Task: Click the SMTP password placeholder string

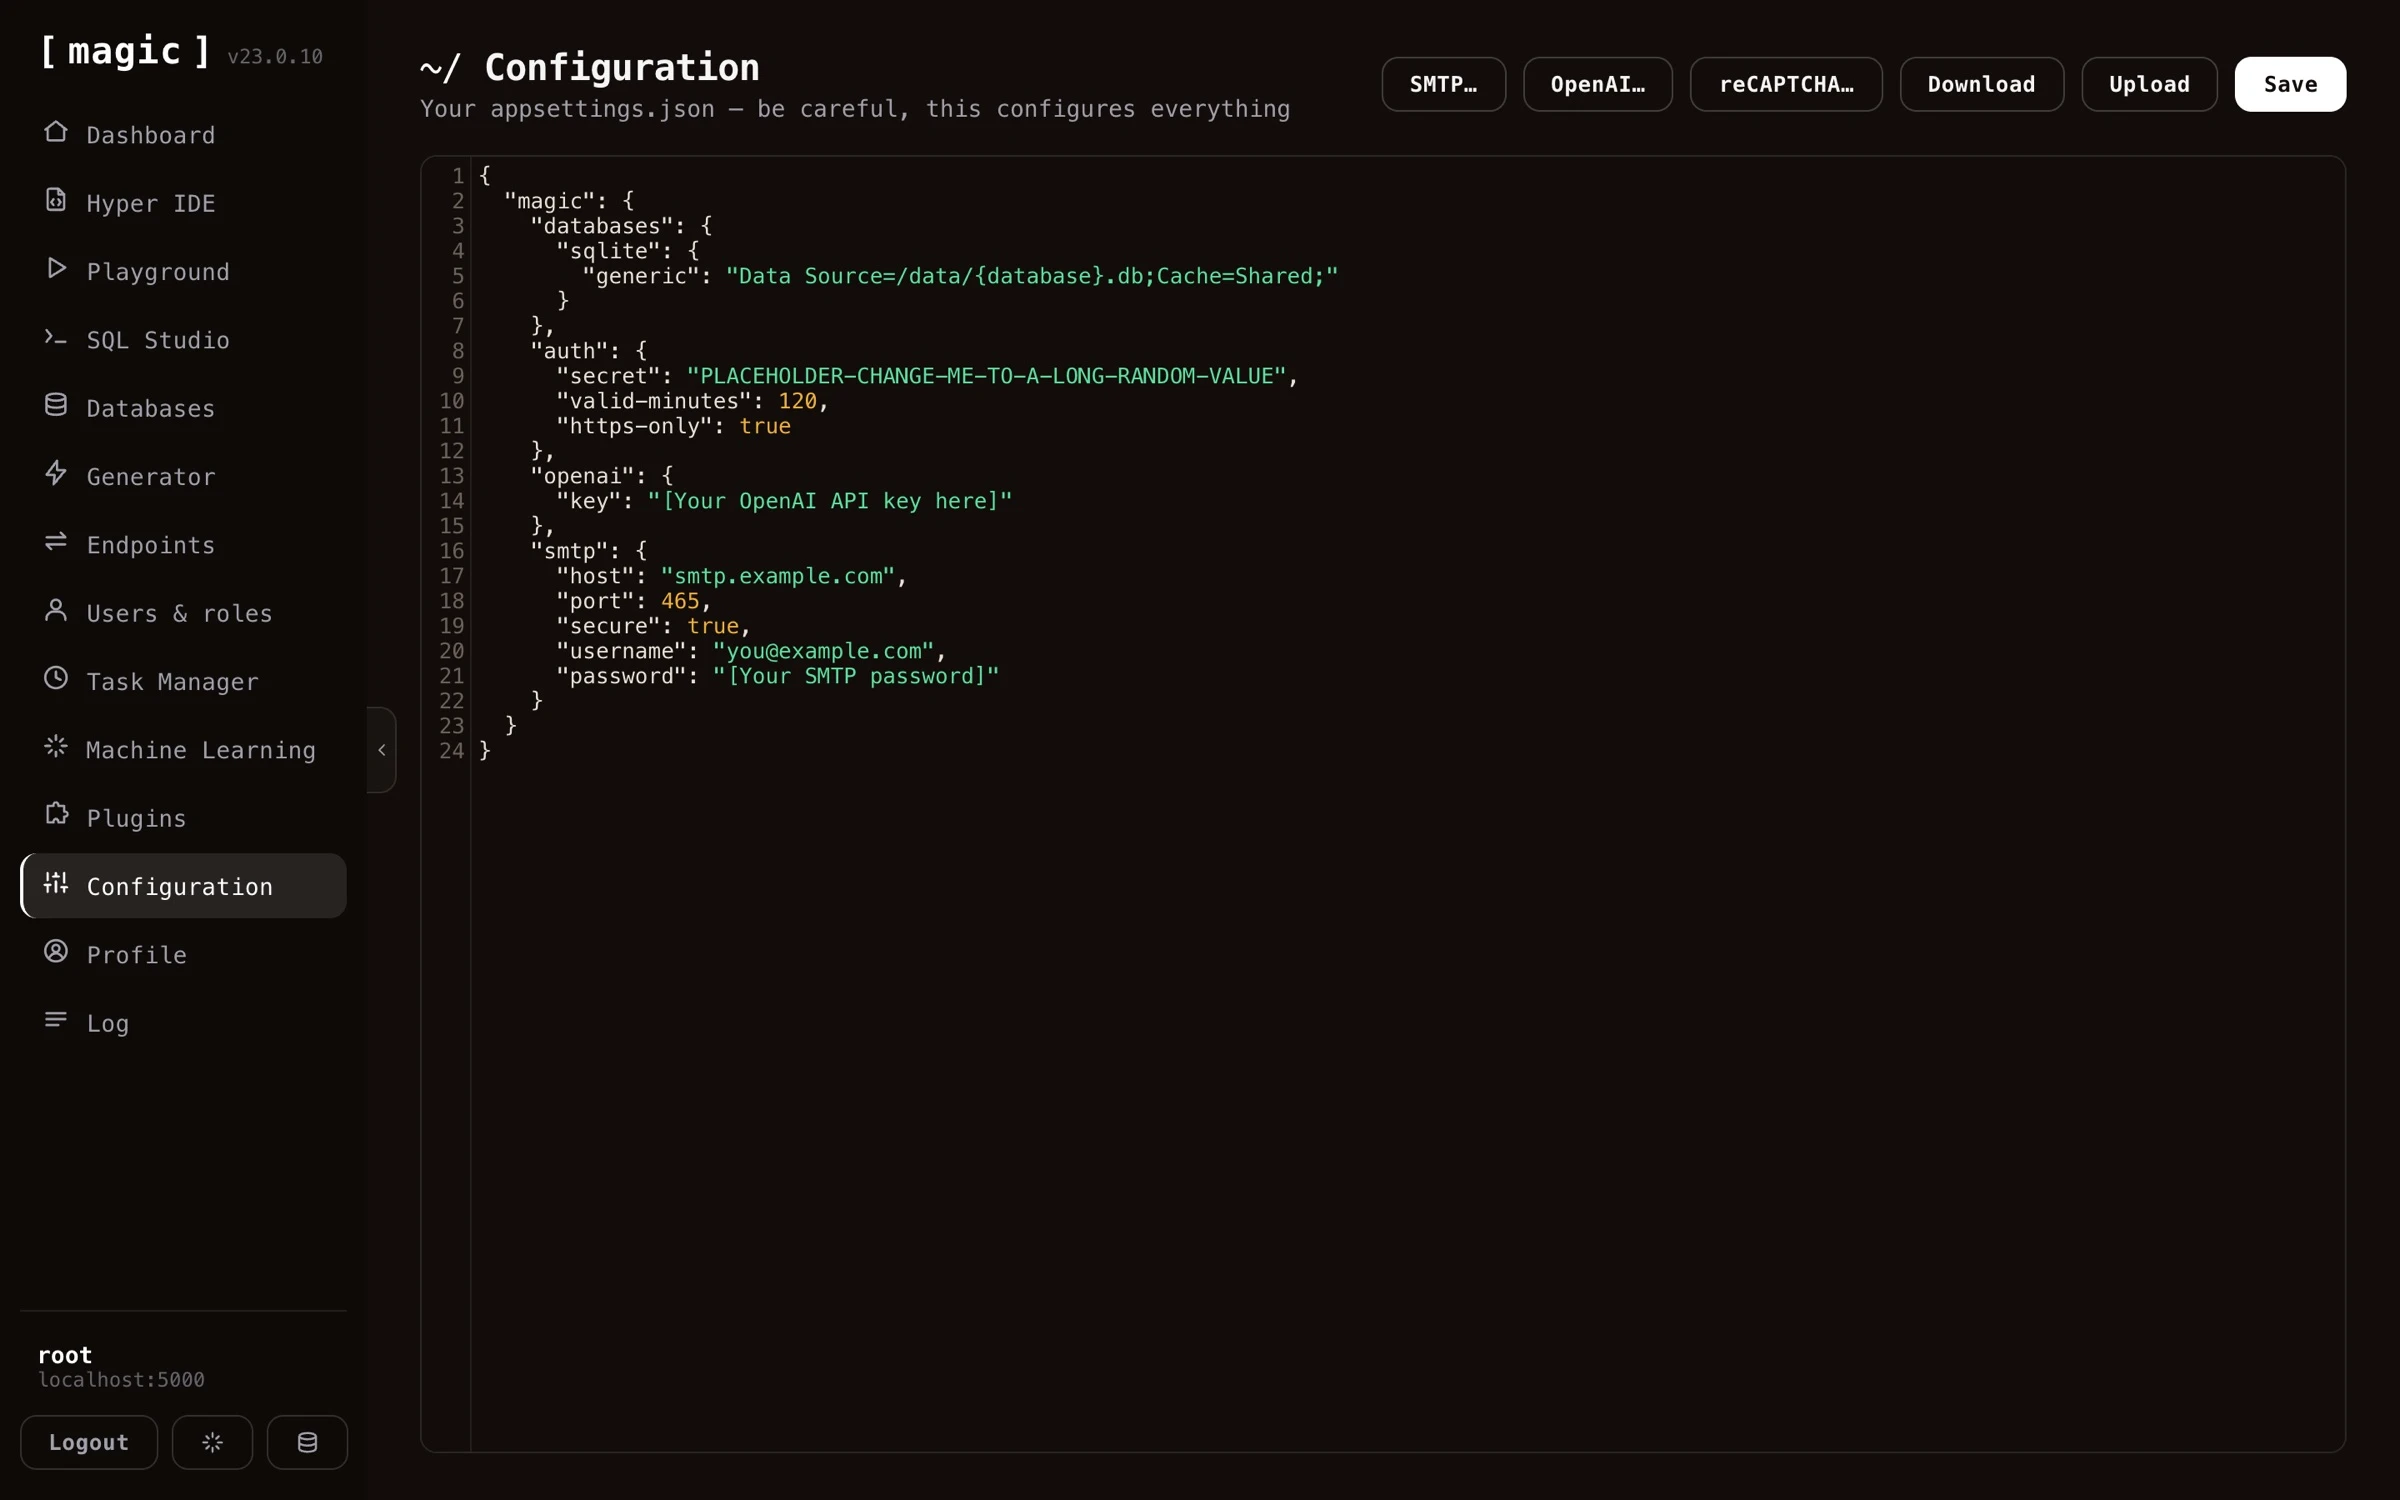Action: point(856,676)
